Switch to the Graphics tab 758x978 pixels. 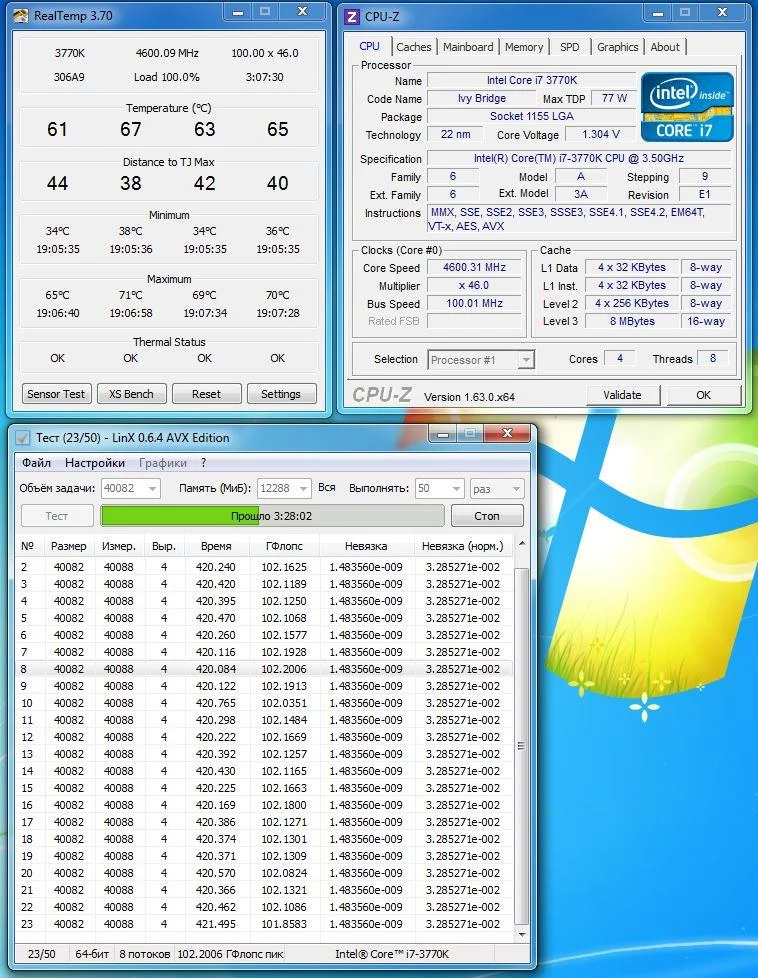point(618,47)
